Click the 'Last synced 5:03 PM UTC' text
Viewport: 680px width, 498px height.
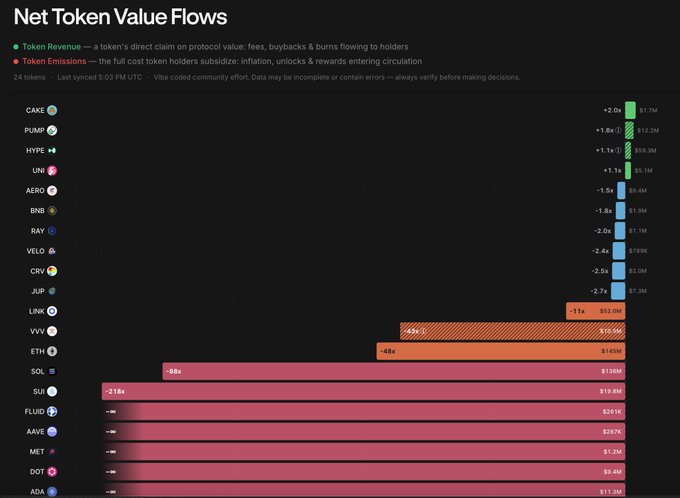point(99,77)
